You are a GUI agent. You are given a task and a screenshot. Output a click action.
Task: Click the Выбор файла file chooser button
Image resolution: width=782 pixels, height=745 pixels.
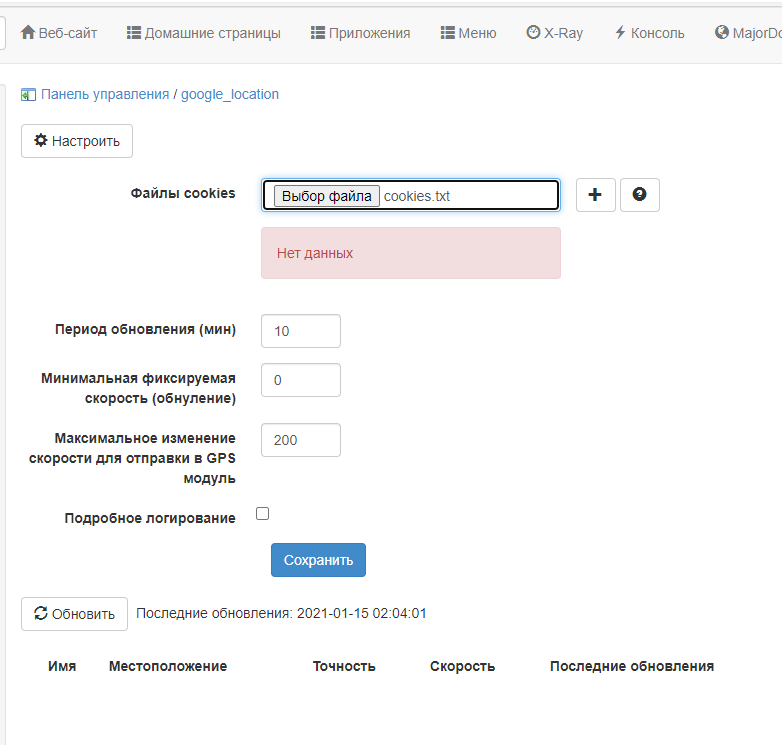(x=327, y=196)
